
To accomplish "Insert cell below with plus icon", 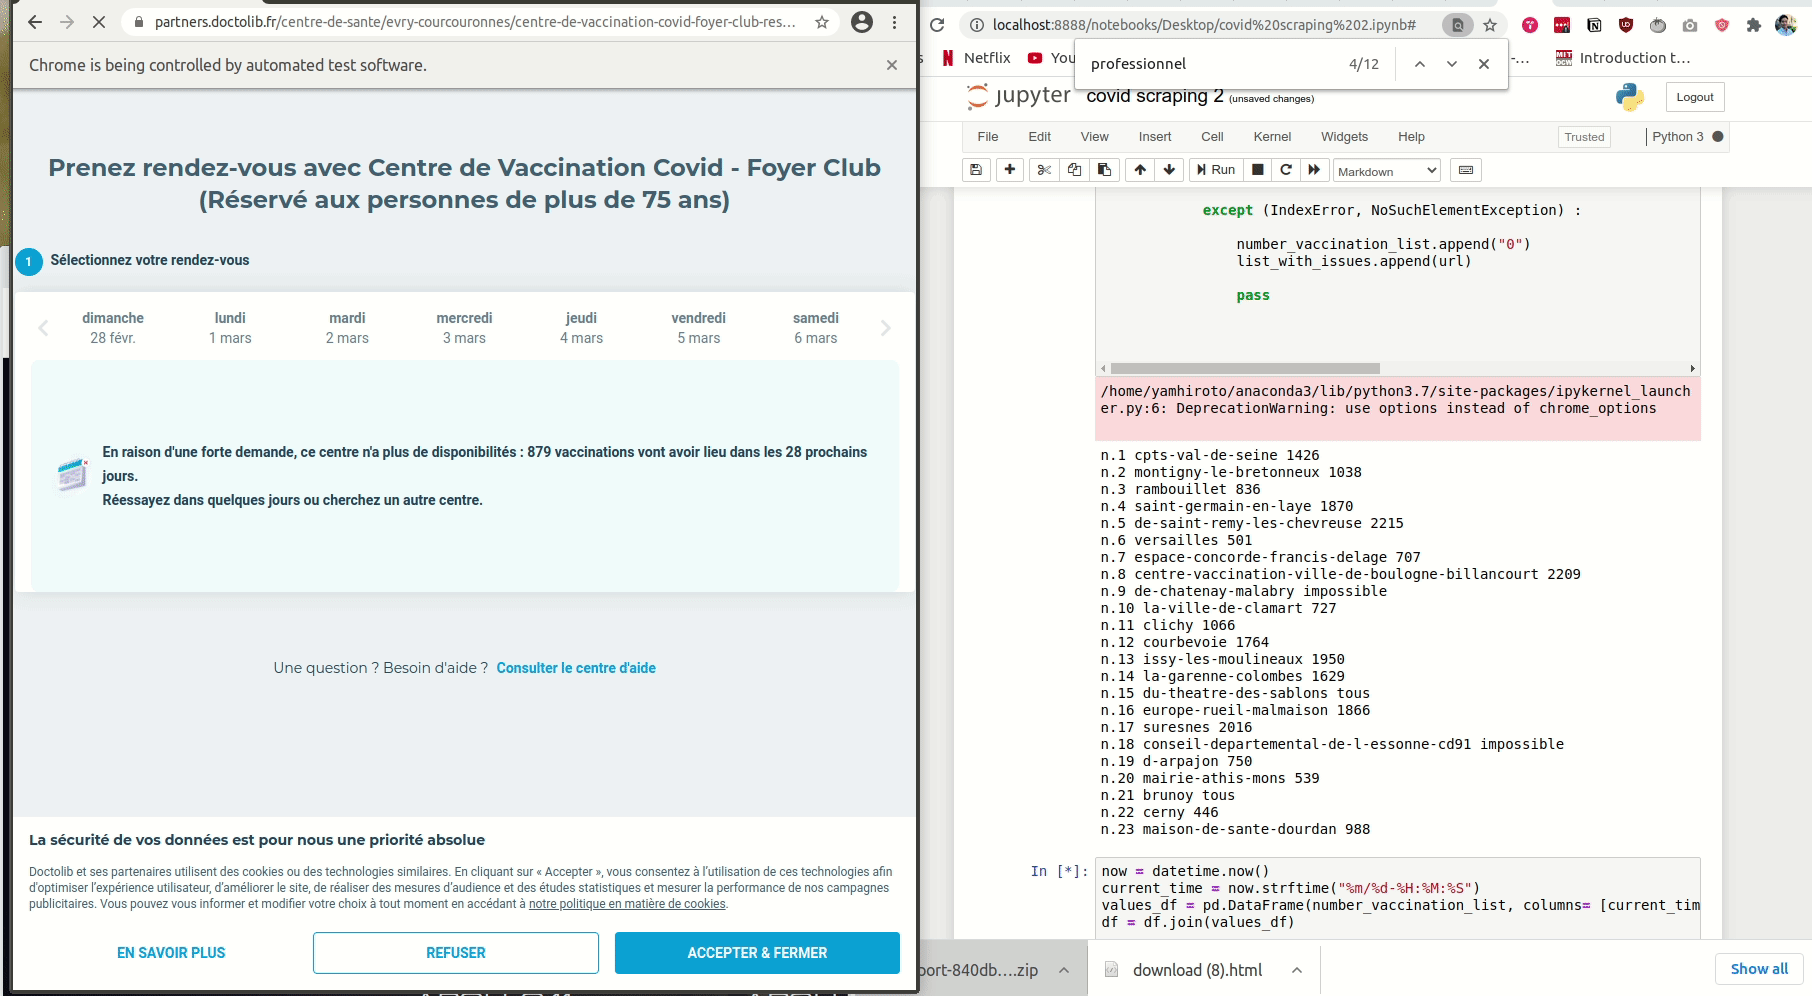I will [x=1010, y=170].
